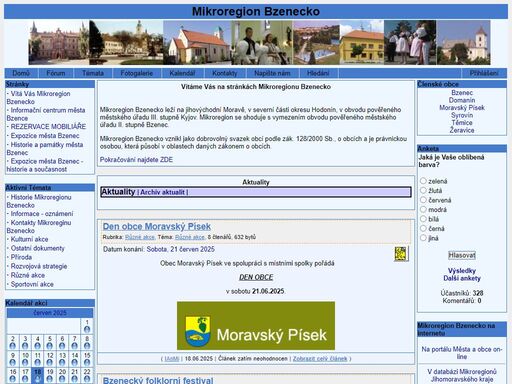Image resolution: width=512 pixels, height=384 pixels.
Task: Open the Fórum menu item
Action: 56,73
